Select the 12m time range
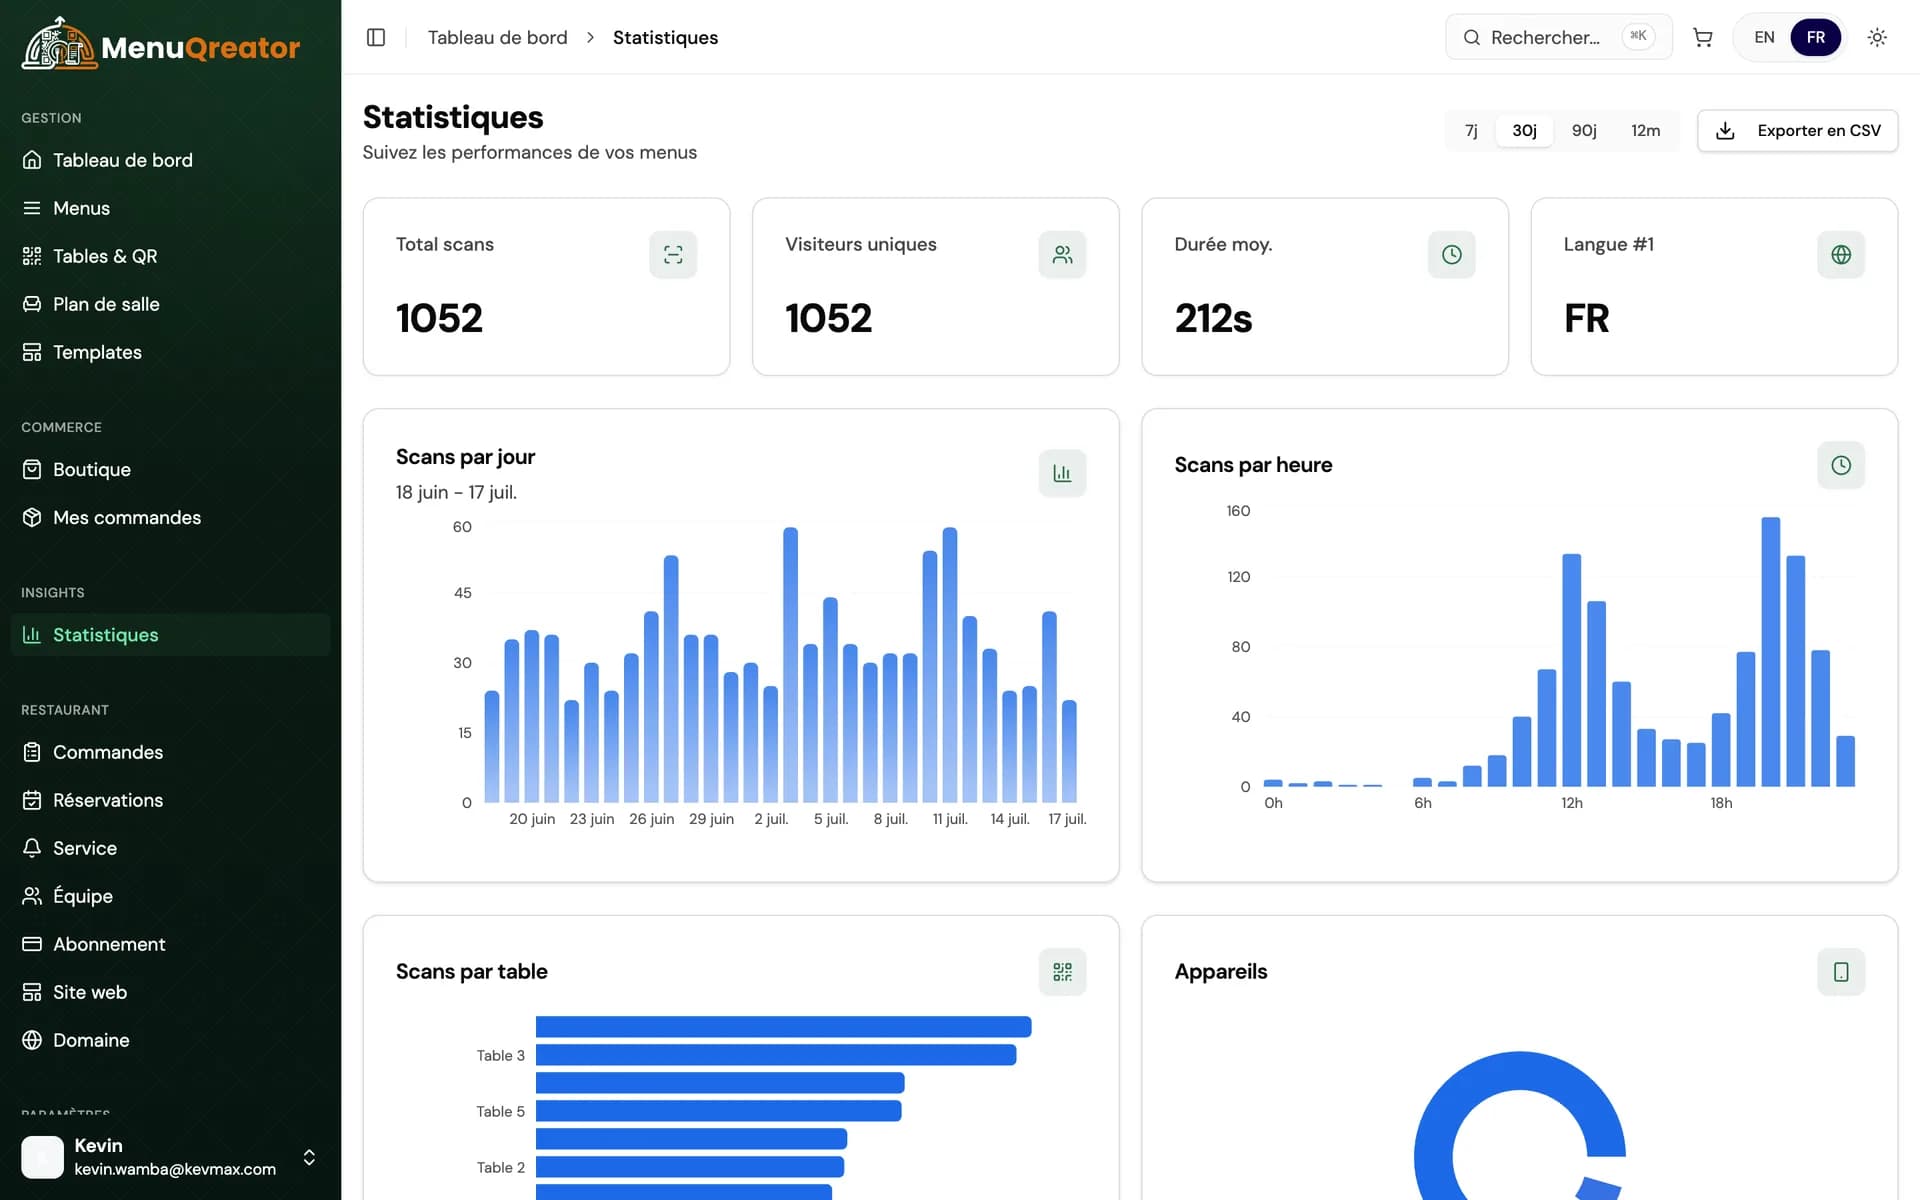 coord(1645,131)
